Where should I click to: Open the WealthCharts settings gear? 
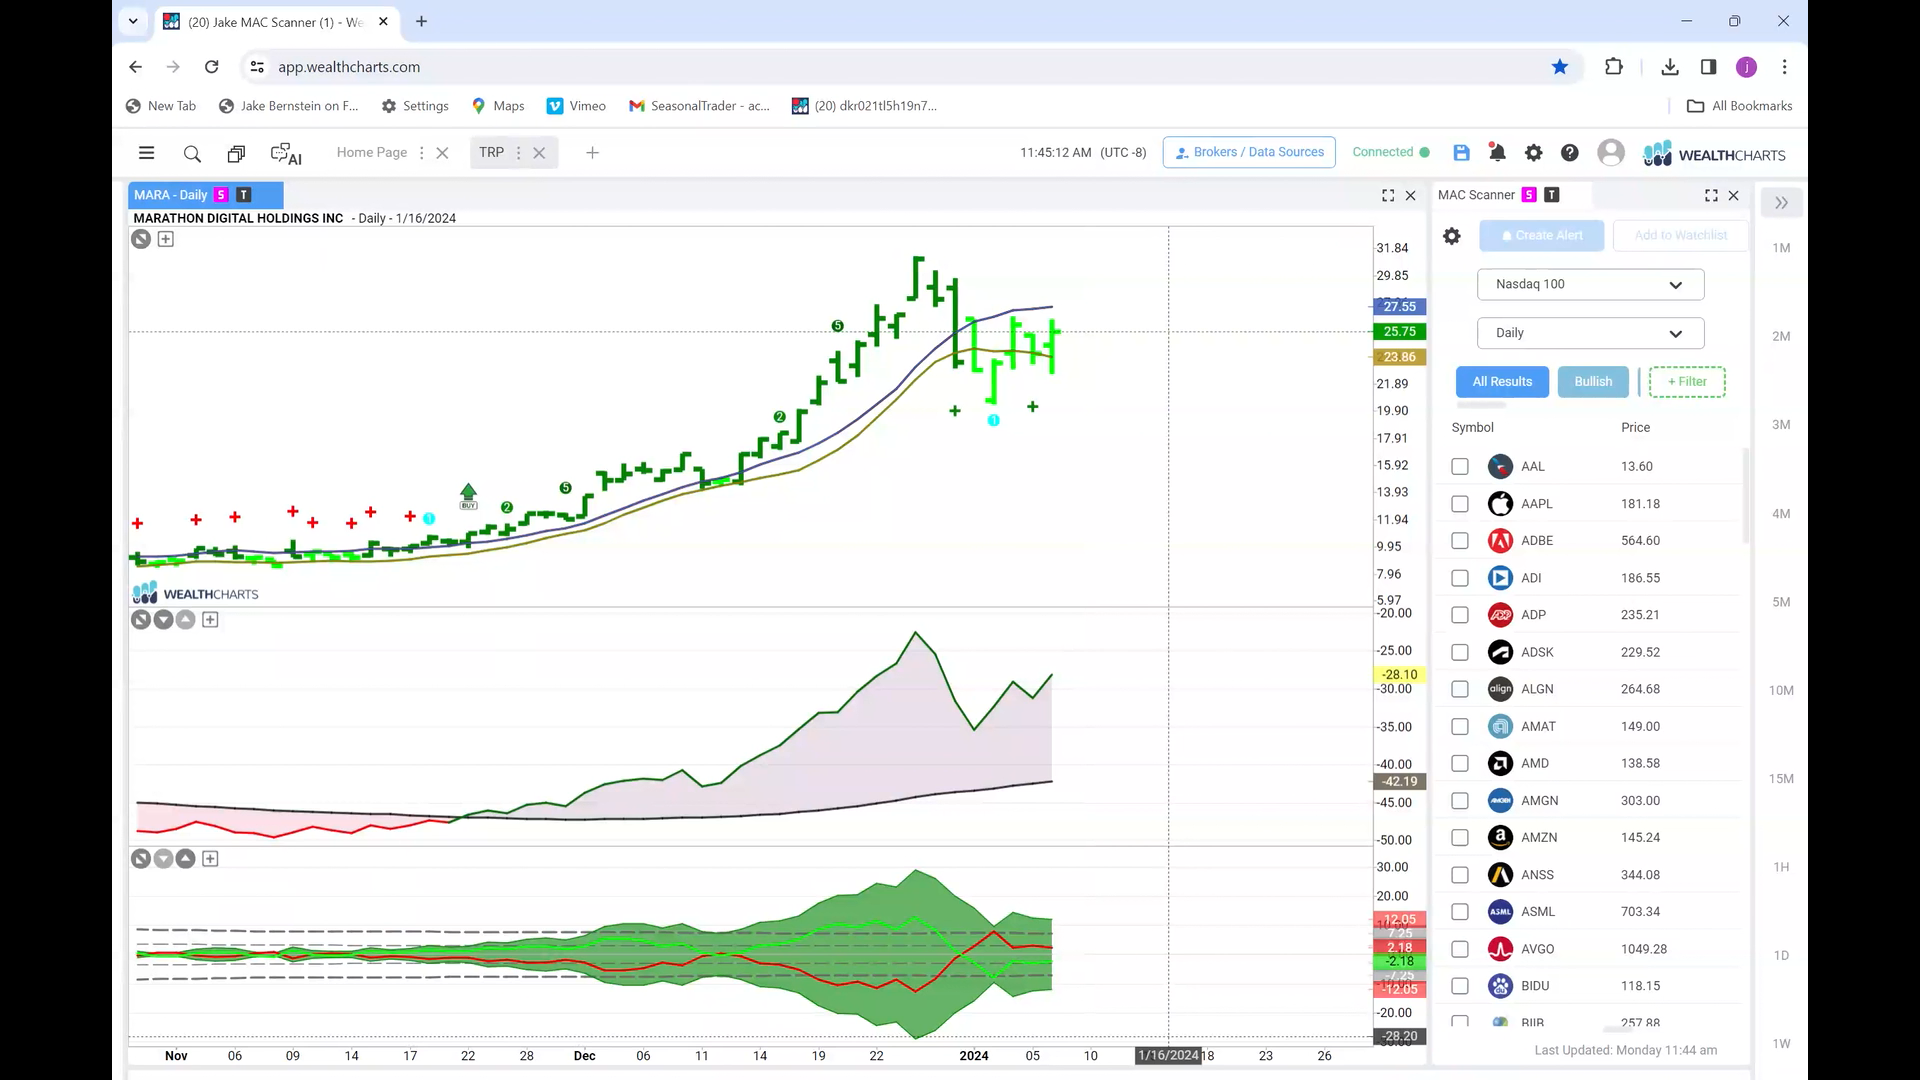(x=1533, y=153)
